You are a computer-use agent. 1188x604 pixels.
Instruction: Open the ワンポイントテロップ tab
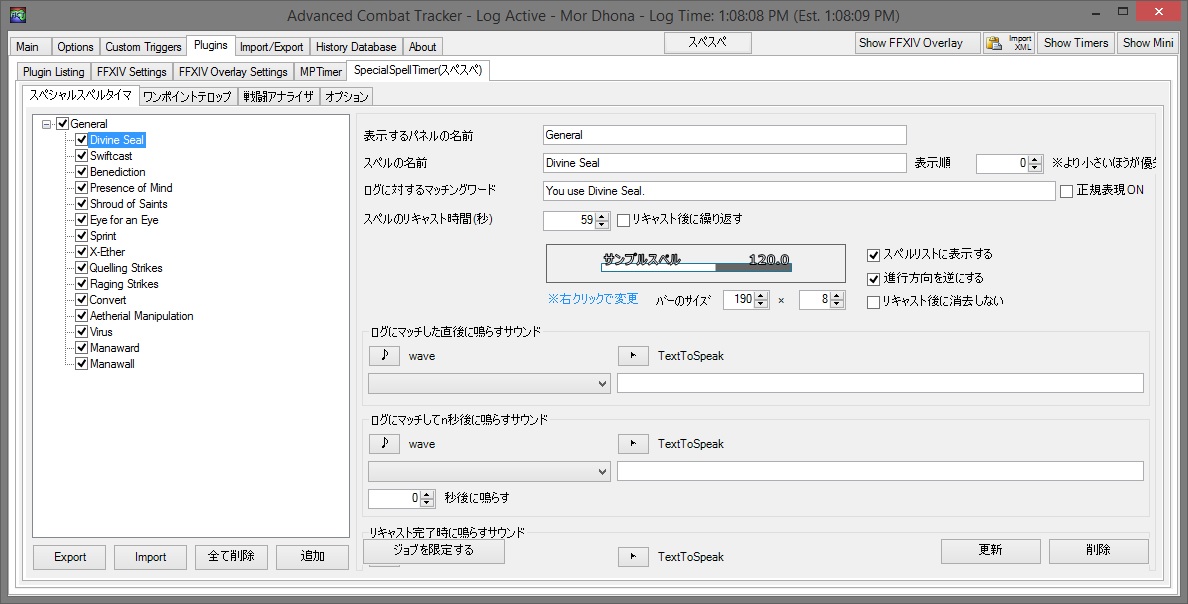point(187,97)
